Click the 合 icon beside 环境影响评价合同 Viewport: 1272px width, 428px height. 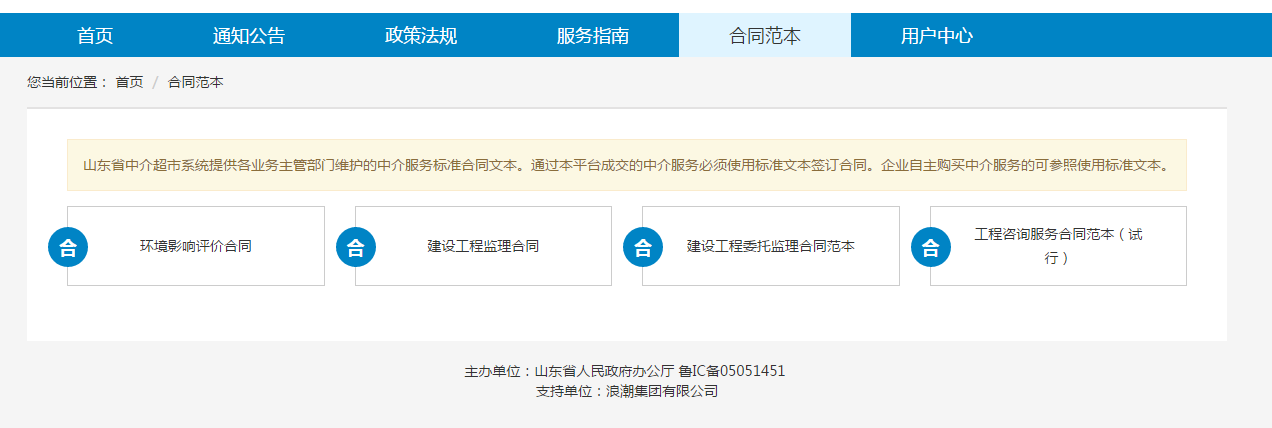[68, 247]
